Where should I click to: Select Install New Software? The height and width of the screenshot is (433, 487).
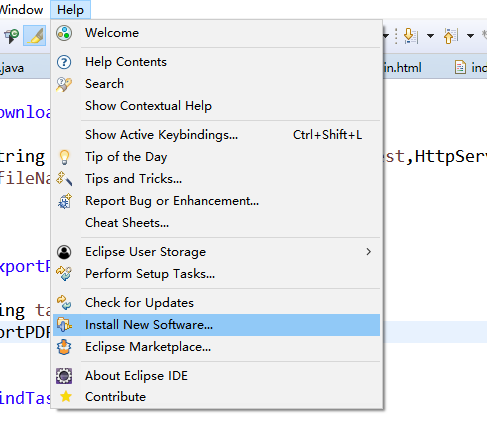pos(216,325)
